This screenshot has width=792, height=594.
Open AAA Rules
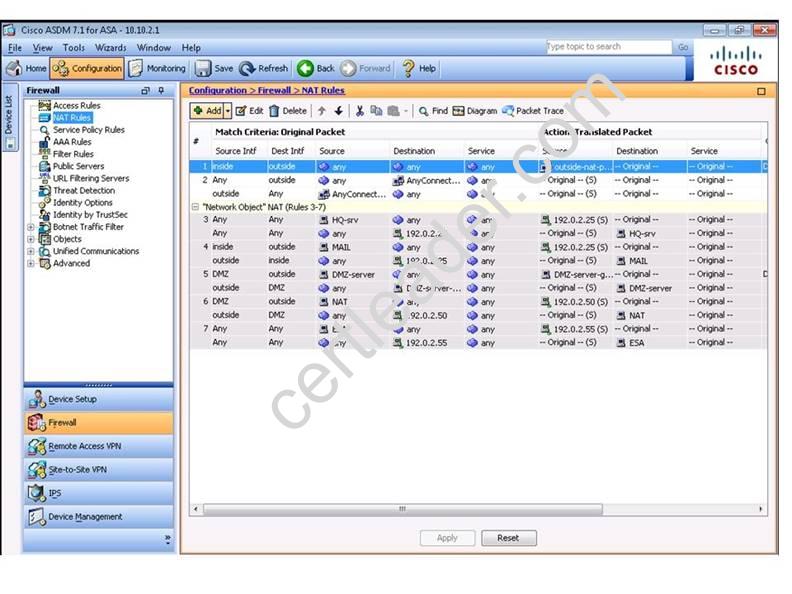pyautogui.click(x=72, y=142)
